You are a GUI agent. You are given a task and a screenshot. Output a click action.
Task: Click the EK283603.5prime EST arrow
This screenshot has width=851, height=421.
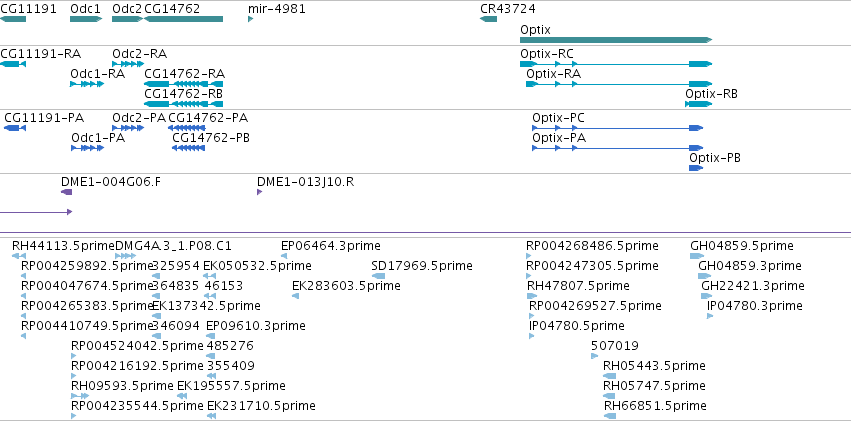click(x=295, y=296)
